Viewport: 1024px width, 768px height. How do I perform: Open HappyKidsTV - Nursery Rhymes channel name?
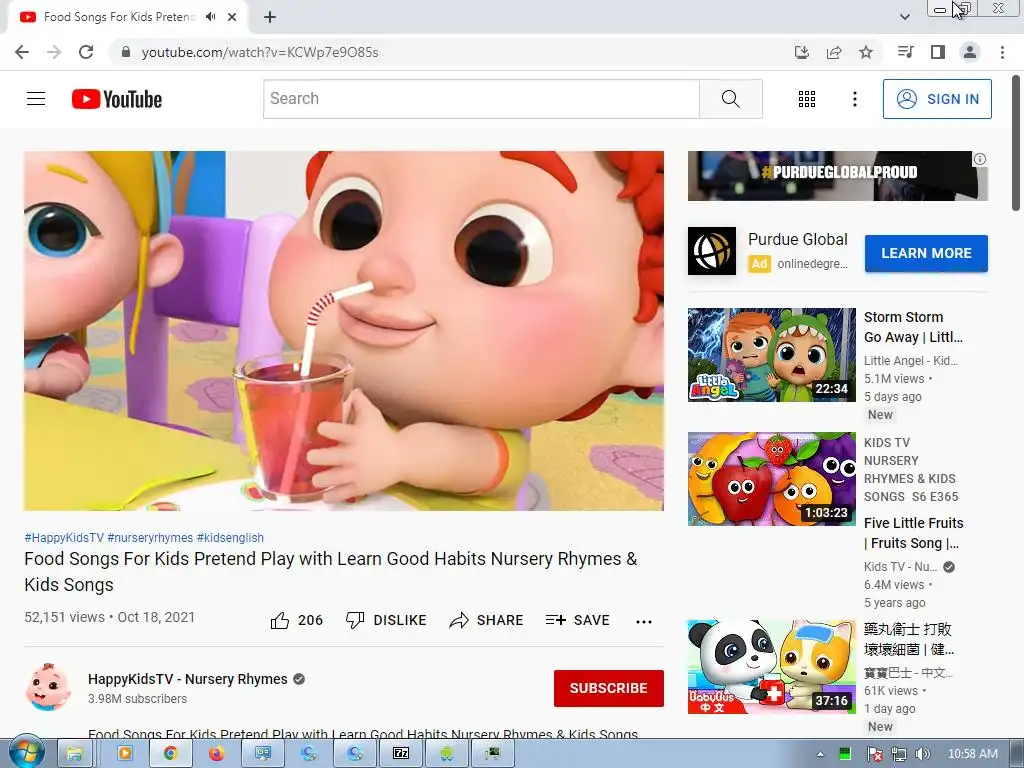pos(187,679)
